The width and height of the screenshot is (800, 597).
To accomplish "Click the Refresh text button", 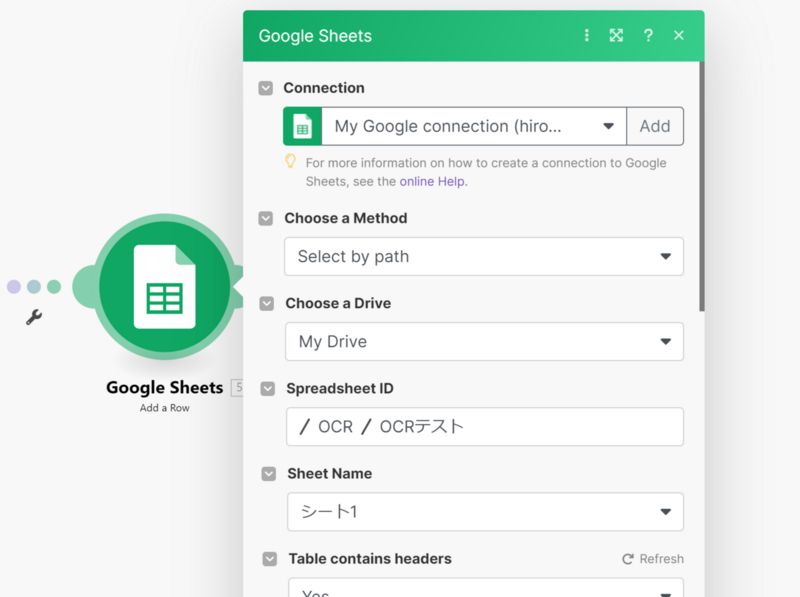I will pos(662,559).
